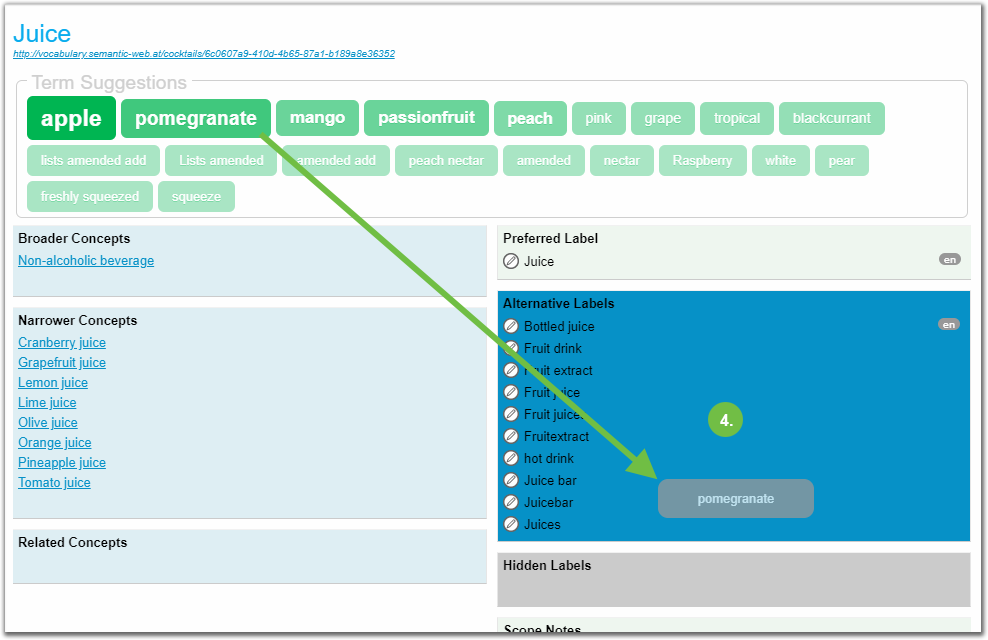988x640 pixels.
Task: Go to the Pineapple juice concept
Action: pyautogui.click(x=62, y=463)
